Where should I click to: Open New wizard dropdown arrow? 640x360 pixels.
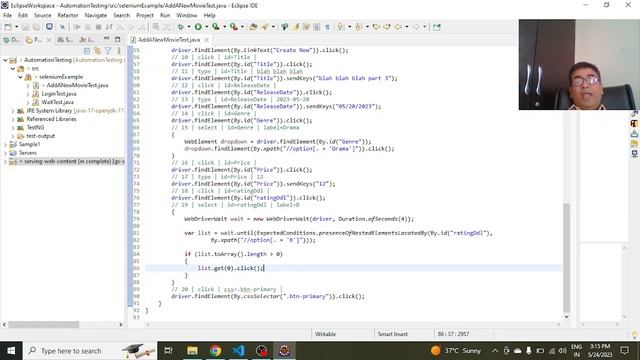pos(16,27)
